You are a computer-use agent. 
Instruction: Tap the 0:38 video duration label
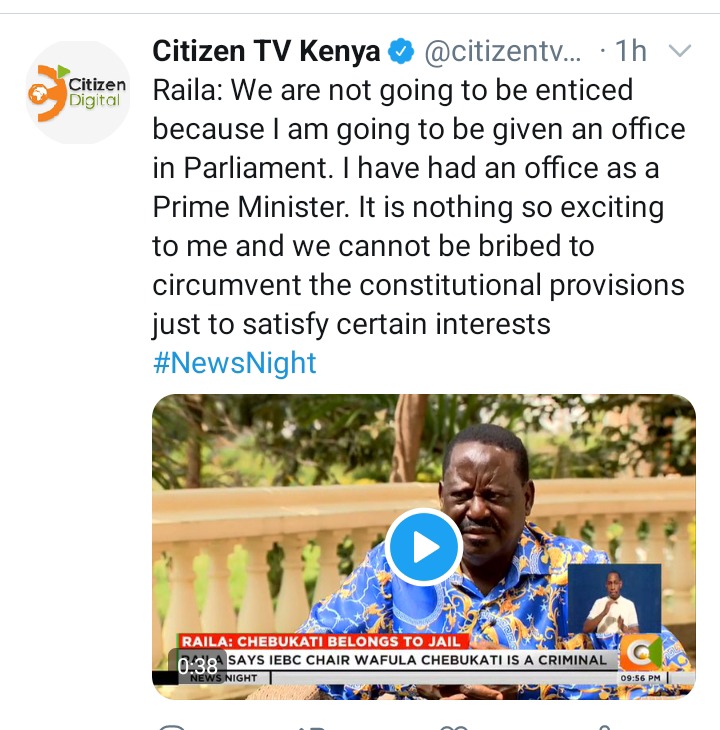(x=197, y=667)
